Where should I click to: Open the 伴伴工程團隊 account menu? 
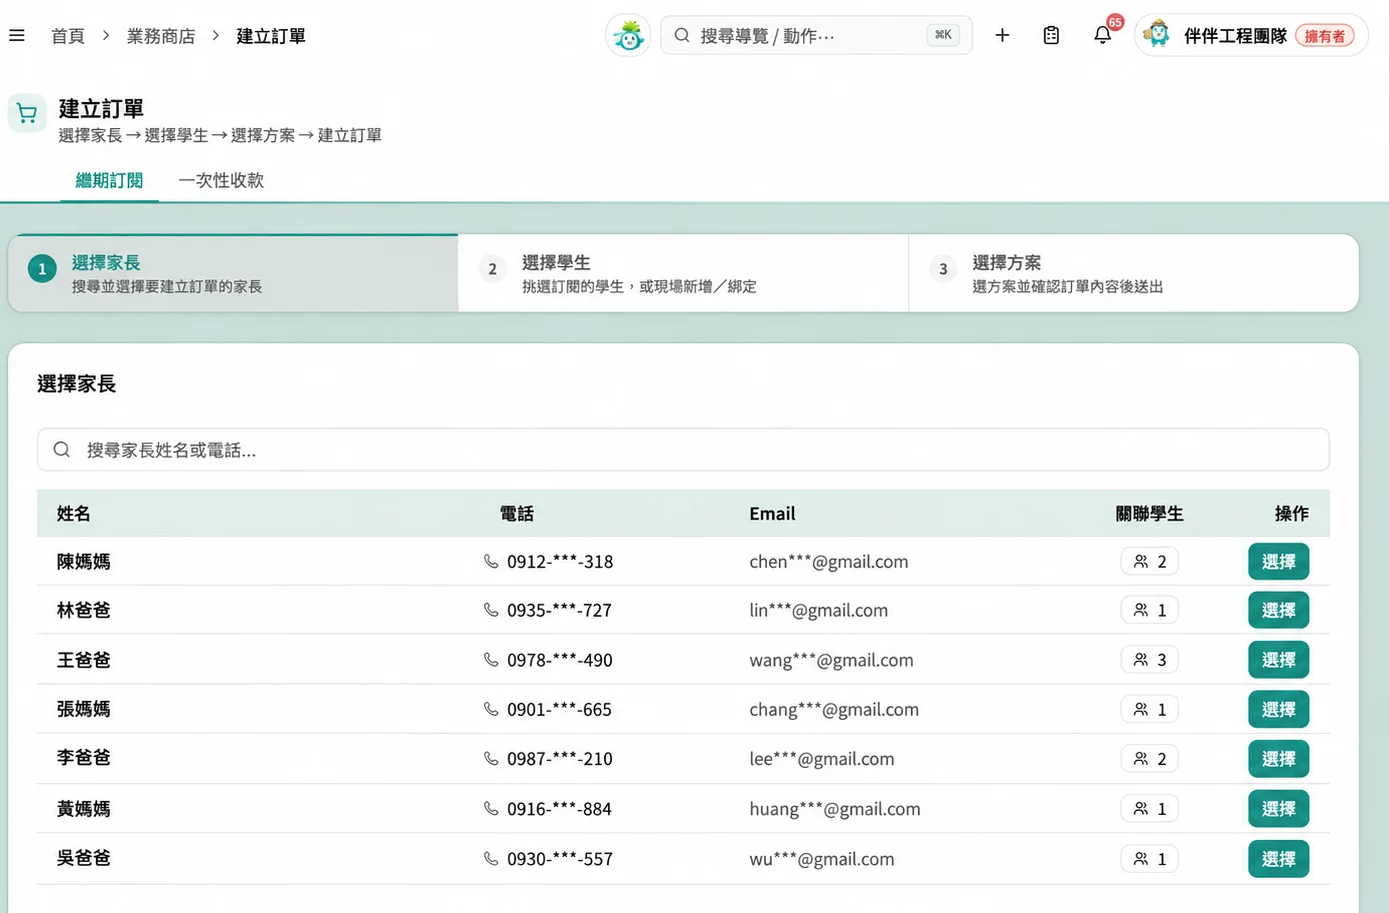1251,35
